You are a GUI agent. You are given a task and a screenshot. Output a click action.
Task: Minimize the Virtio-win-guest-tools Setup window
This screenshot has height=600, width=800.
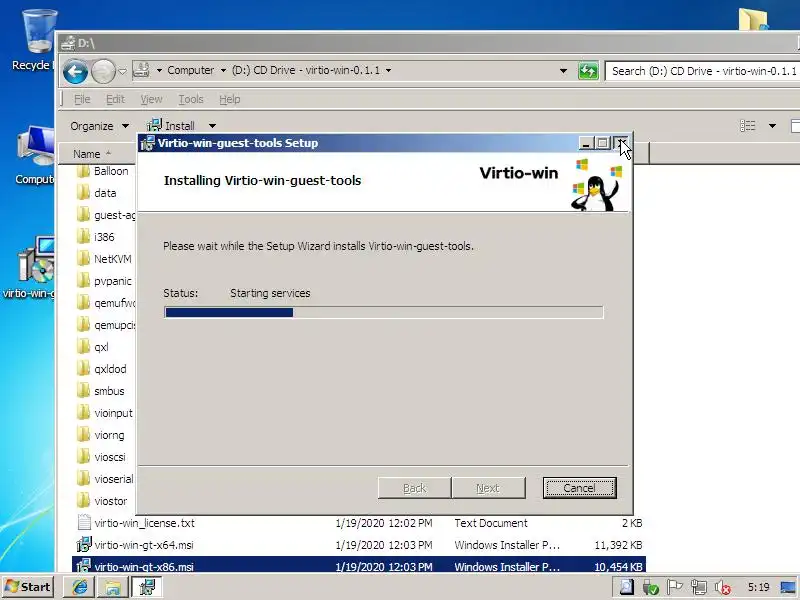pos(586,143)
